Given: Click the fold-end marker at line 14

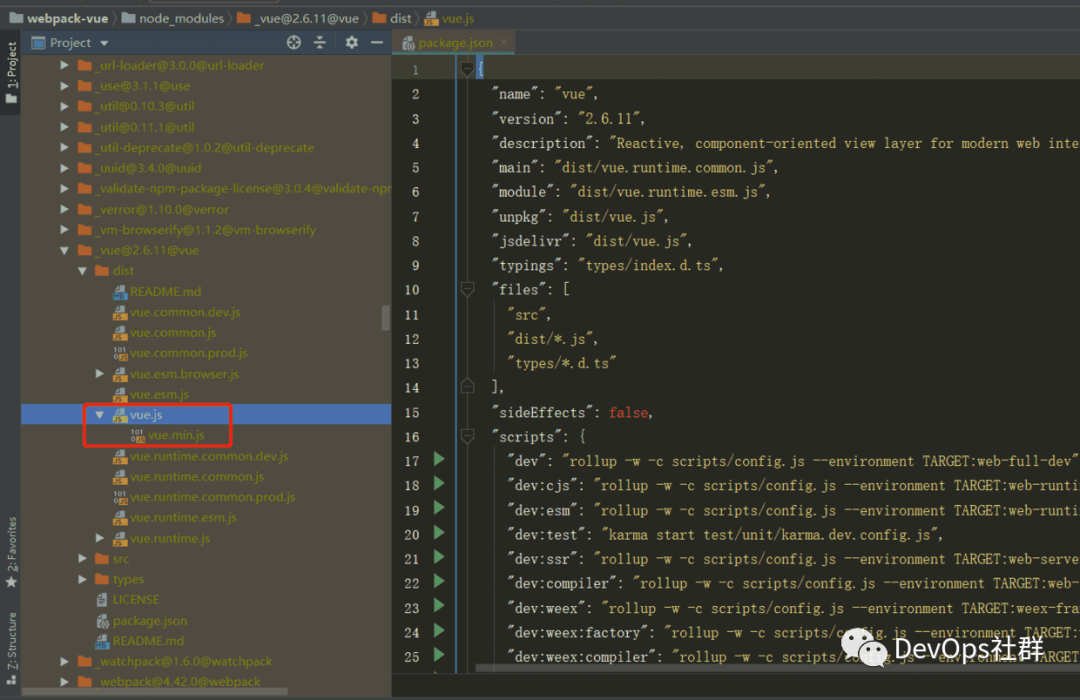Looking at the screenshot, I should tap(467, 386).
